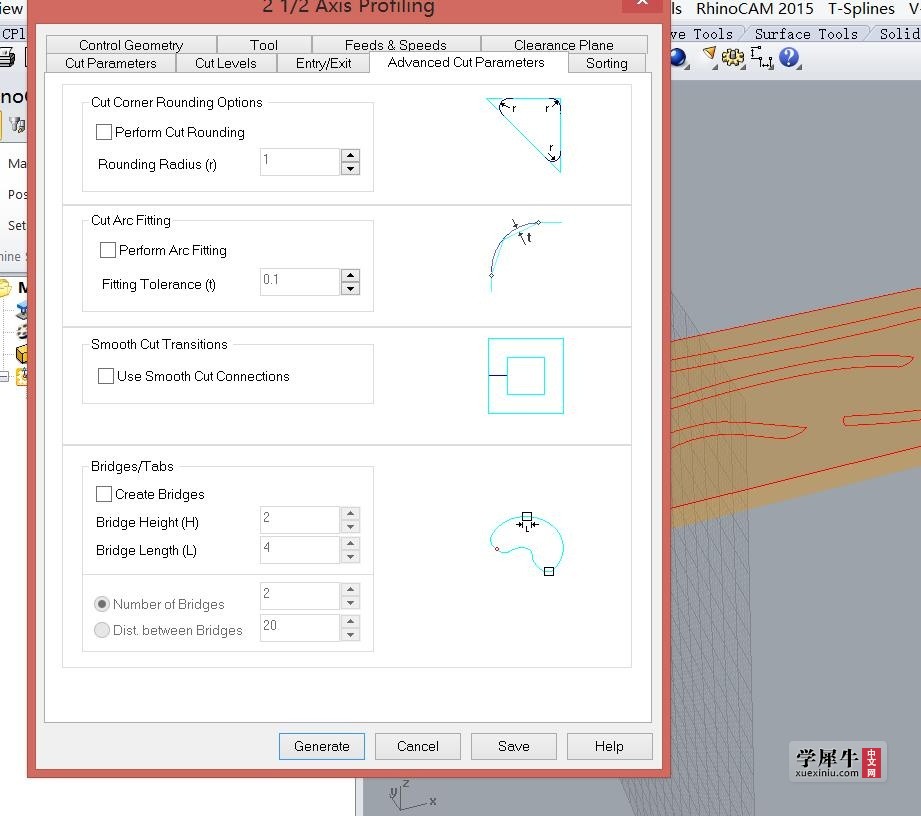Image resolution: width=921 pixels, height=816 pixels.
Task: Click the Cancel button
Action: pyautogui.click(x=418, y=746)
